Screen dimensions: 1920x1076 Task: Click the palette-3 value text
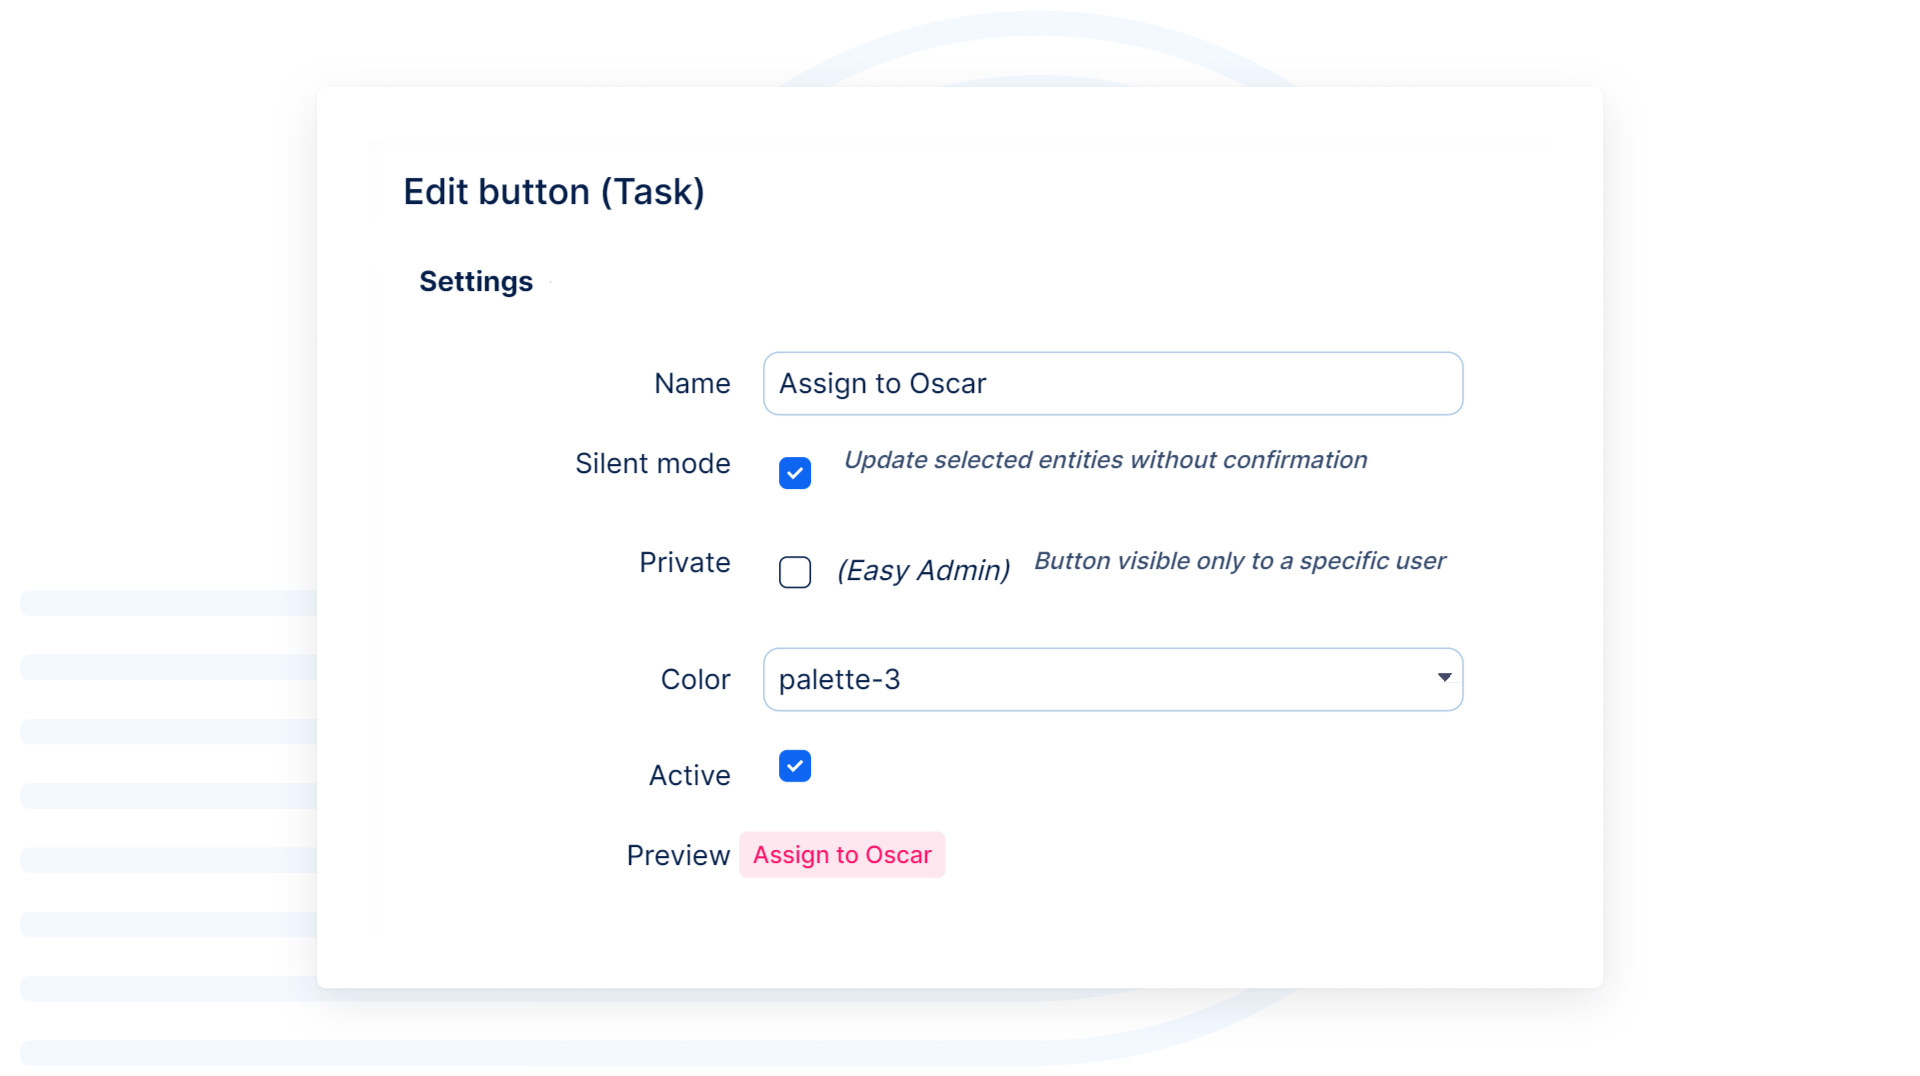point(840,680)
